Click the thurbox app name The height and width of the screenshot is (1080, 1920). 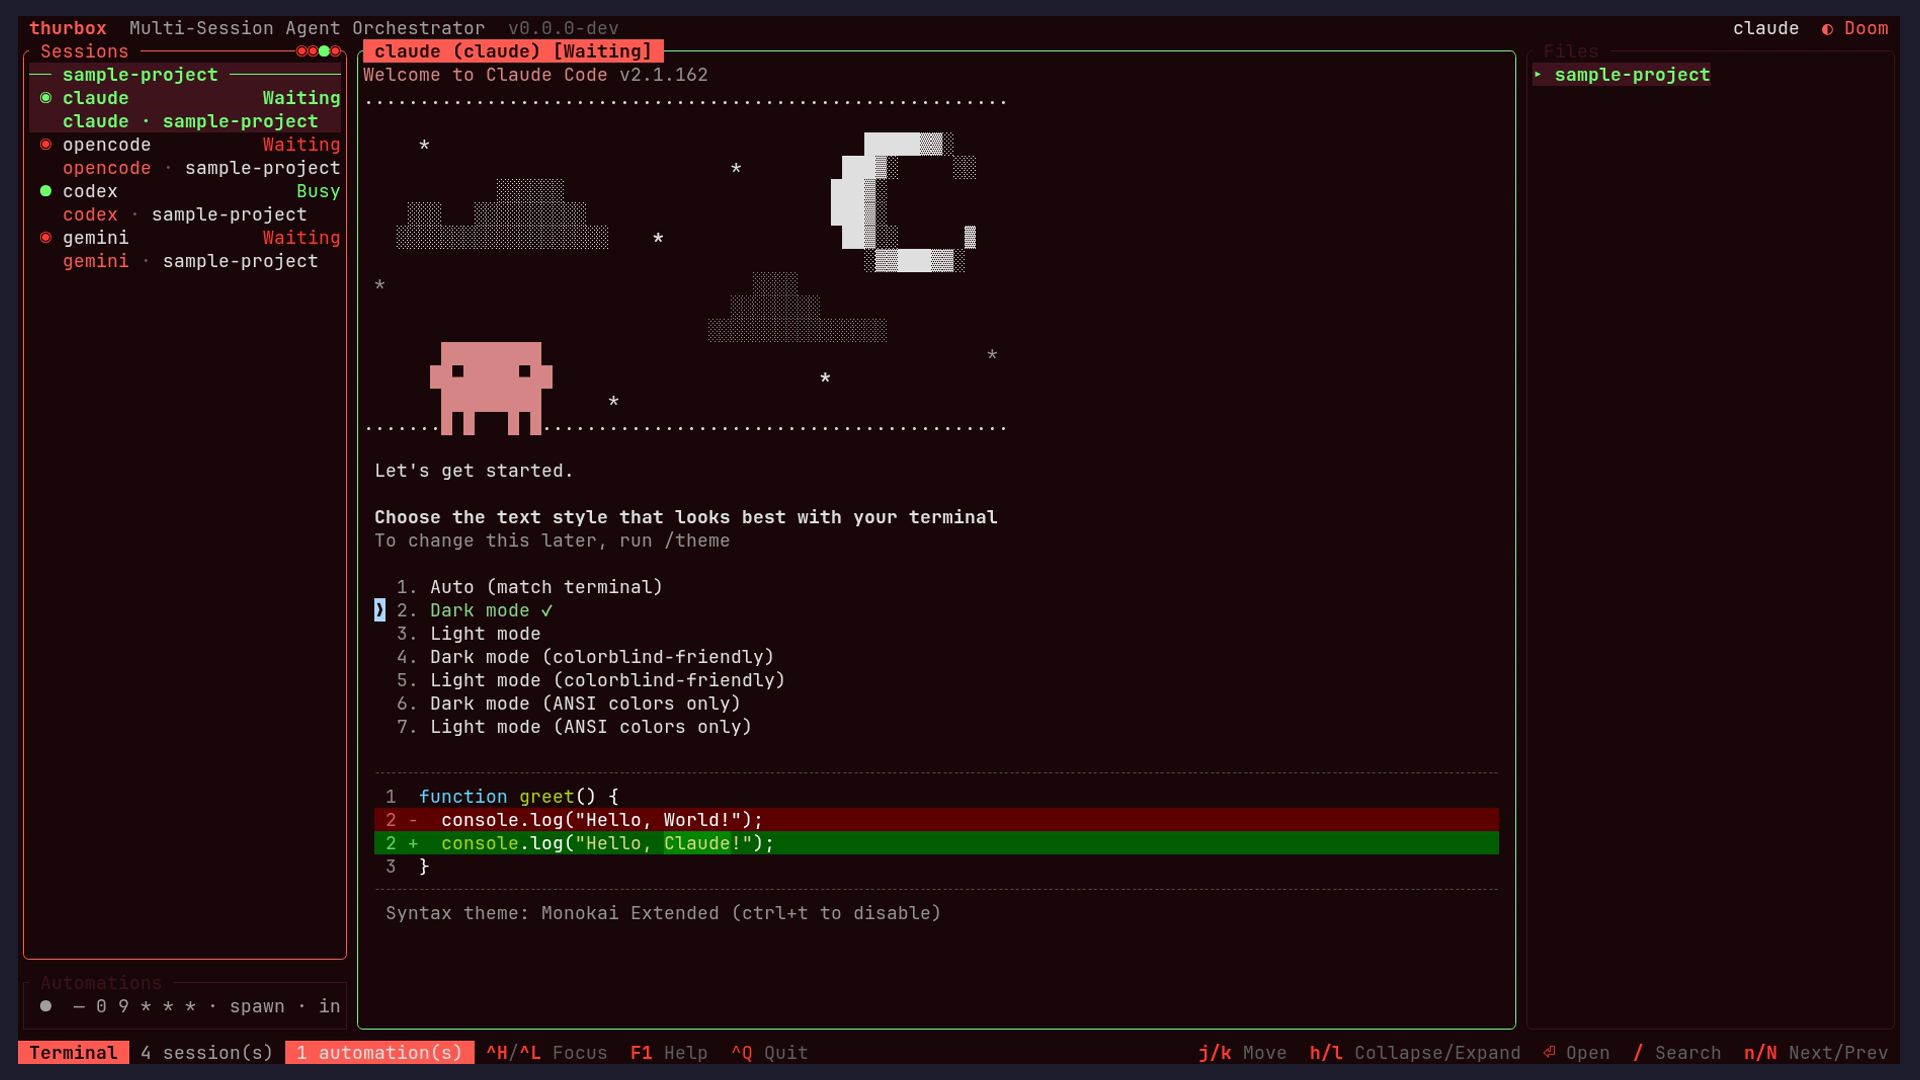pyautogui.click(x=67, y=28)
